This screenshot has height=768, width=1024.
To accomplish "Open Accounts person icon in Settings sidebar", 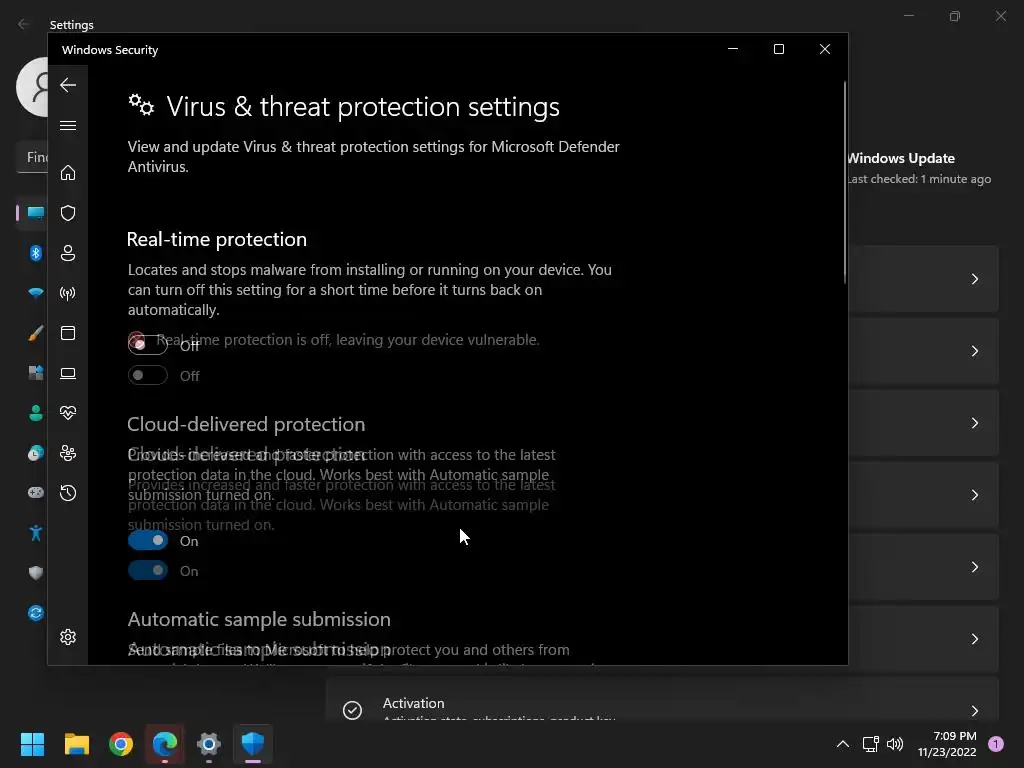I will click(x=36, y=413).
